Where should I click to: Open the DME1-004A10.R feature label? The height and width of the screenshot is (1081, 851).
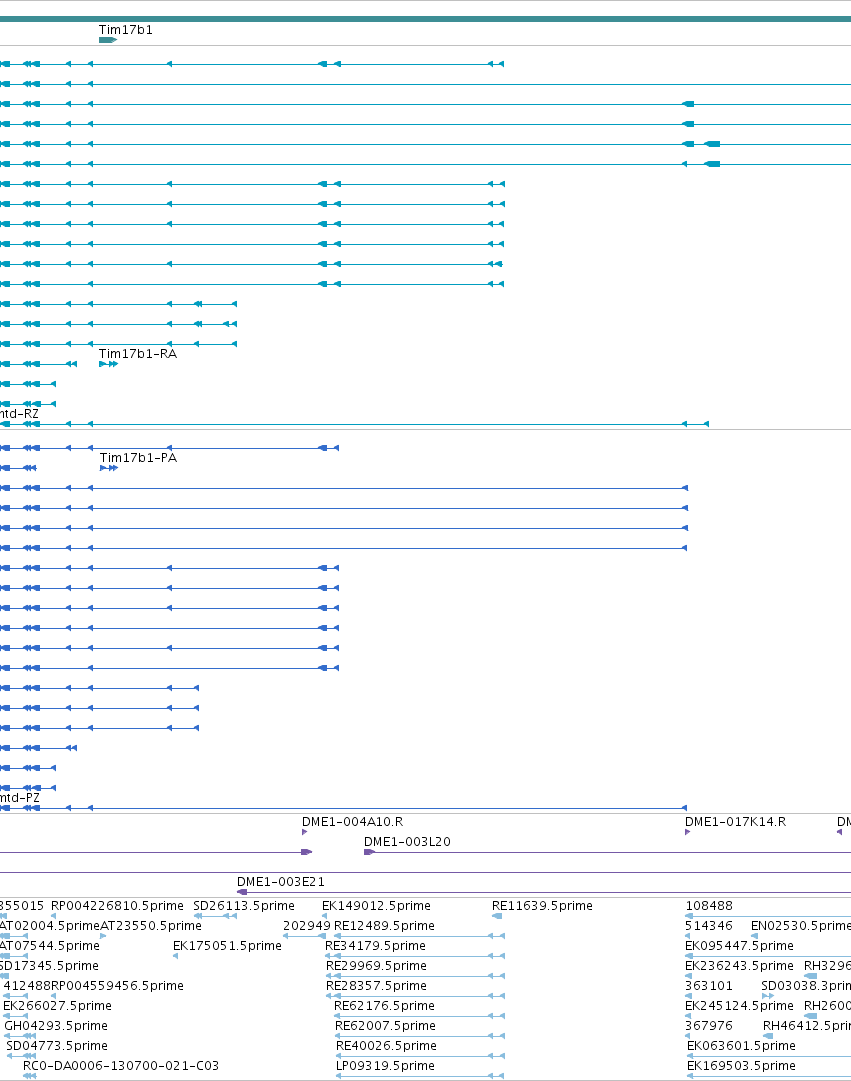click(352, 822)
